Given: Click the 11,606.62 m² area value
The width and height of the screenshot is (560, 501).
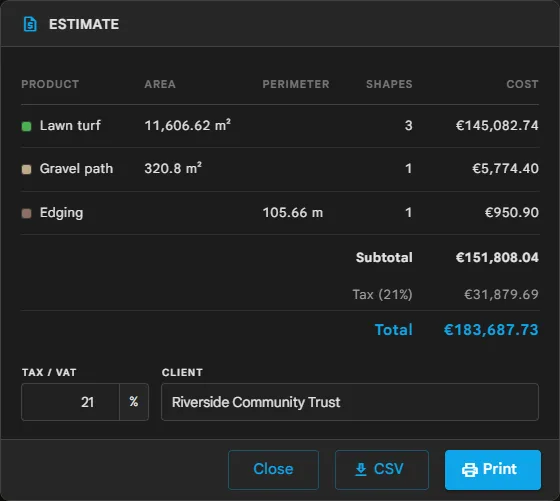Looking at the screenshot, I should pyautogui.click(x=188, y=125).
